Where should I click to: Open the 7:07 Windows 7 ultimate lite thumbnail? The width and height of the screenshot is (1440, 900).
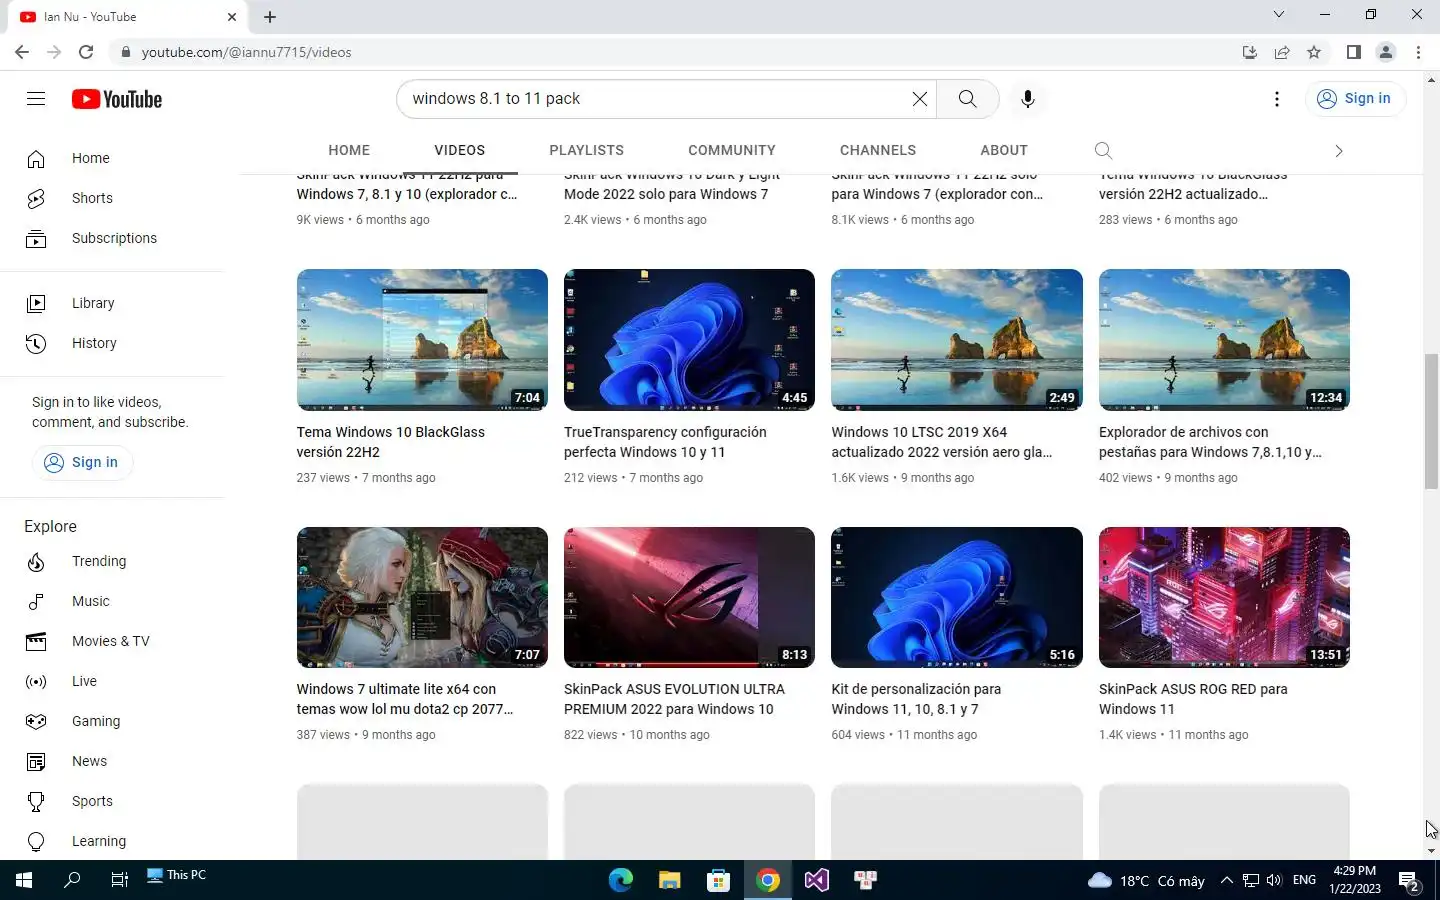pos(422,597)
